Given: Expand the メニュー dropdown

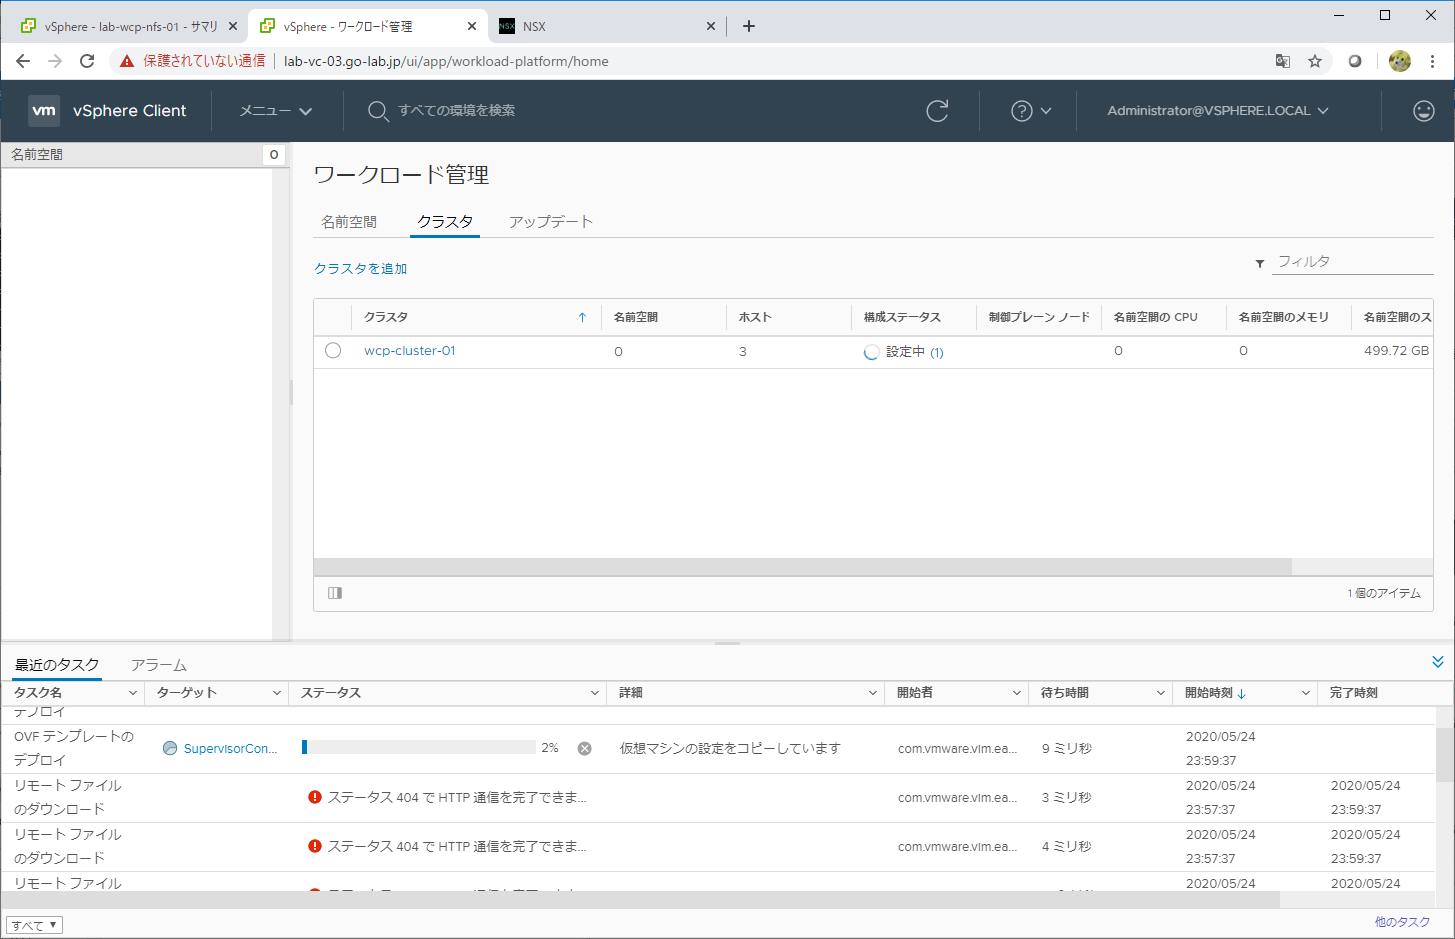Looking at the screenshot, I should pyautogui.click(x=276, y=111).
